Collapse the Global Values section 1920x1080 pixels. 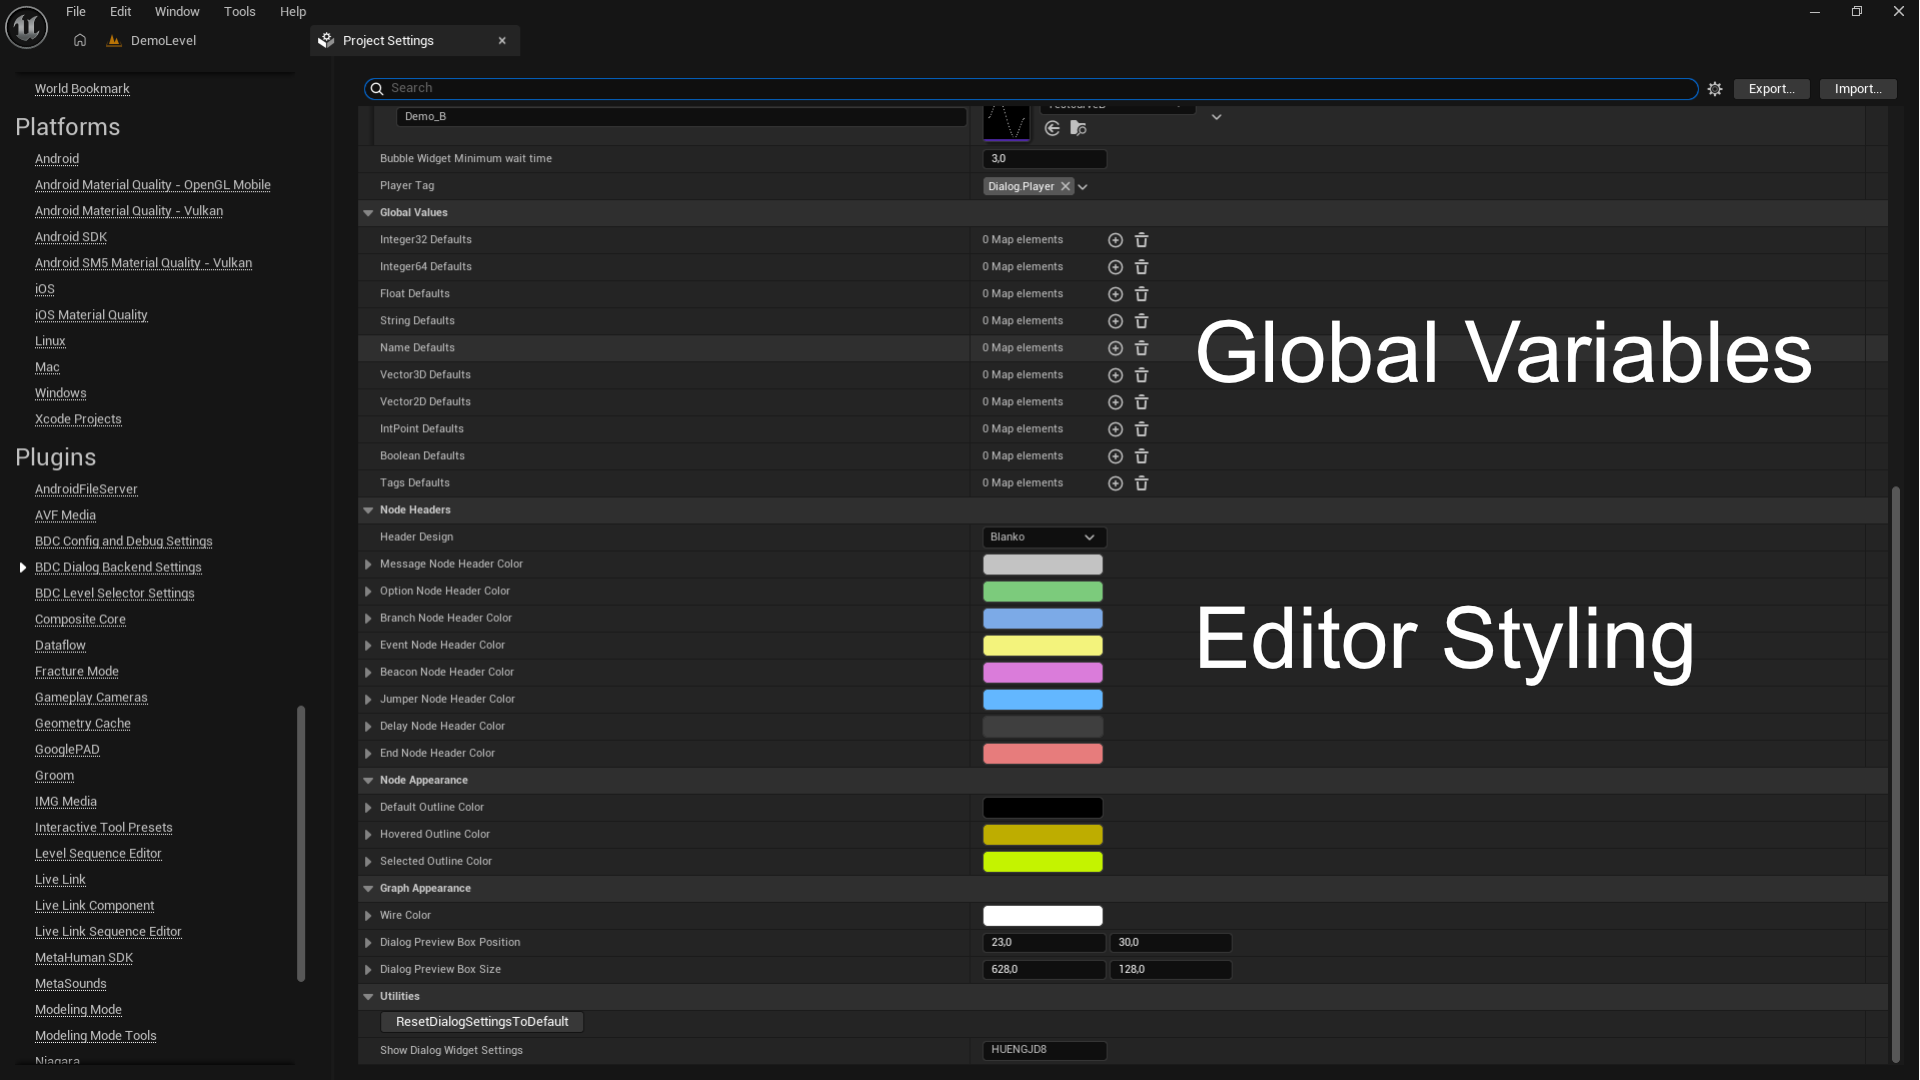tap(368, 213)
